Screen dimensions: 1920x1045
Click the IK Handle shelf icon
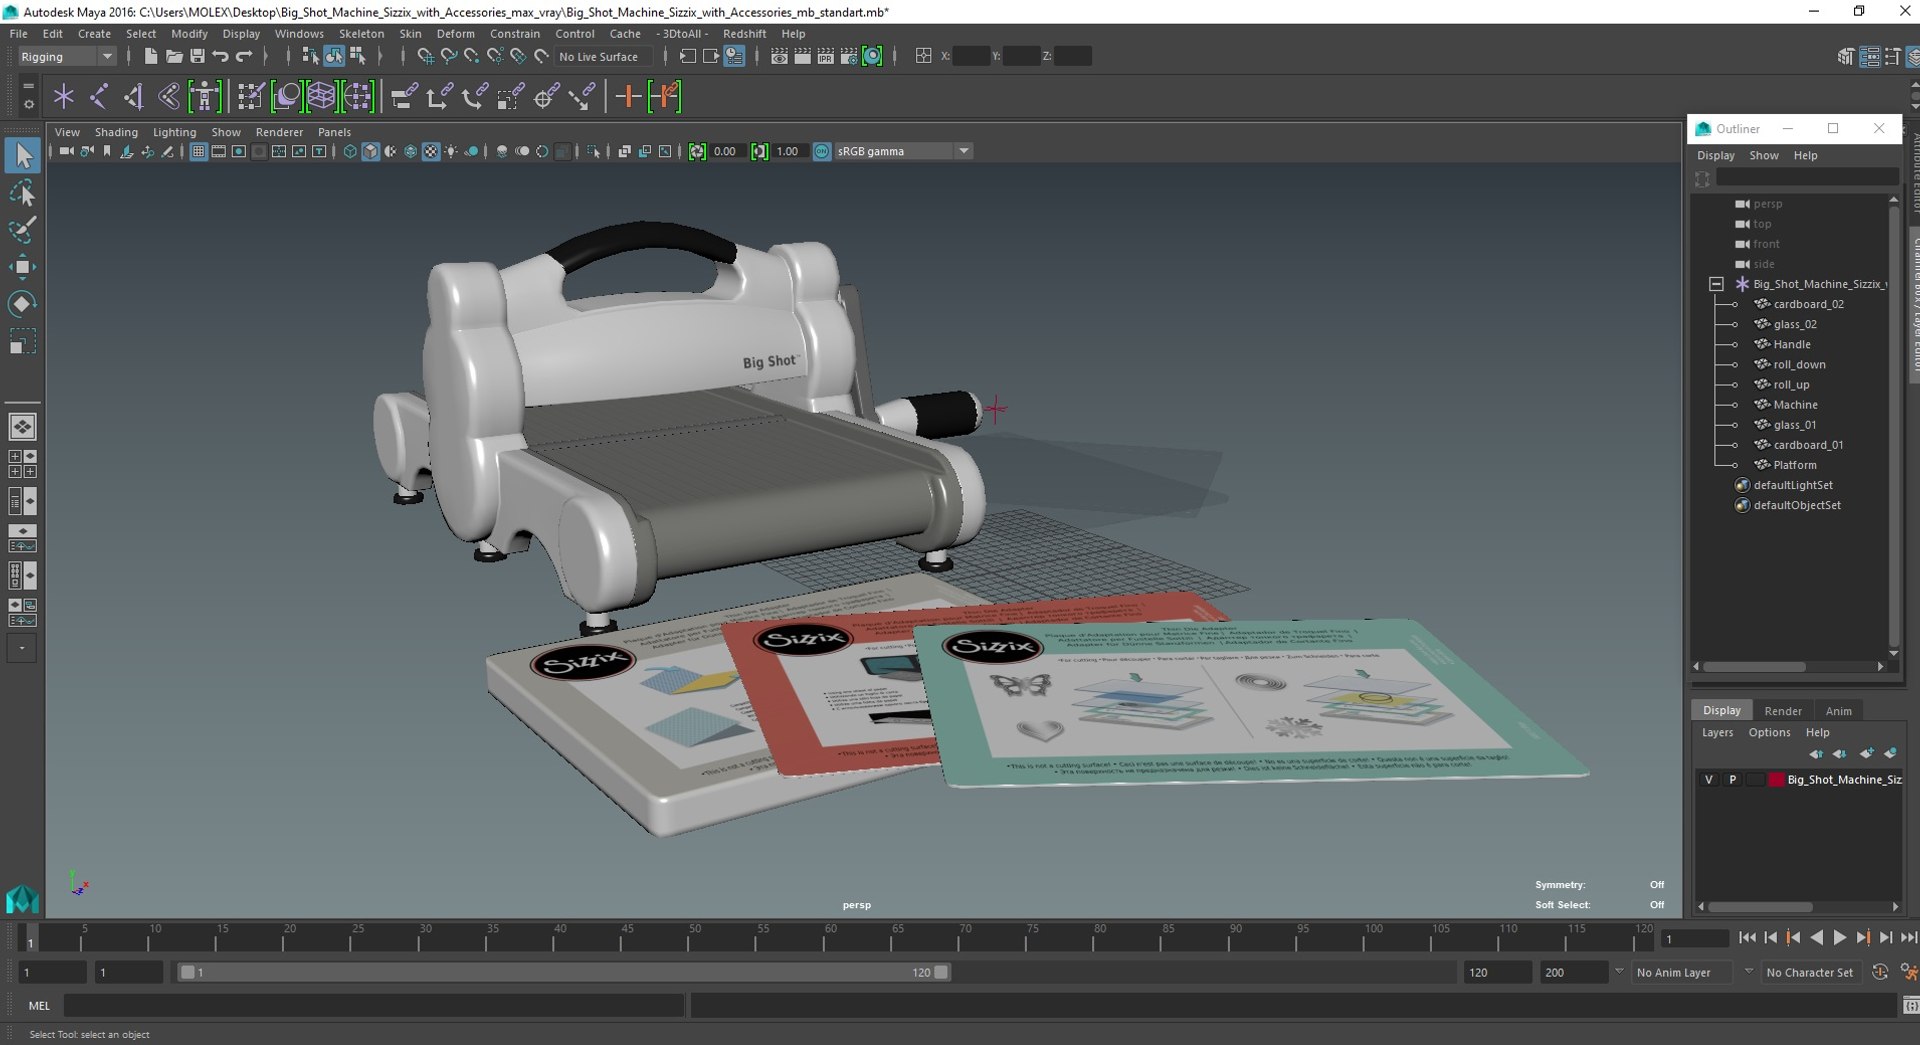(135, 97)
